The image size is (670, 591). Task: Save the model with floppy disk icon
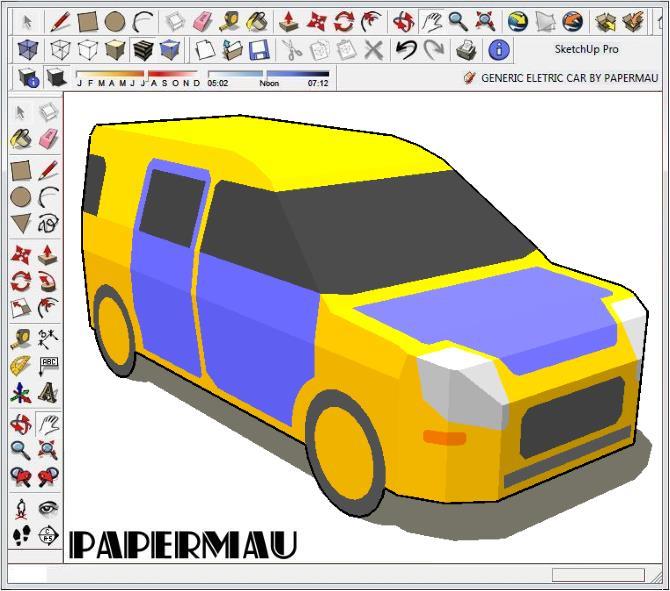coord(258,49)
